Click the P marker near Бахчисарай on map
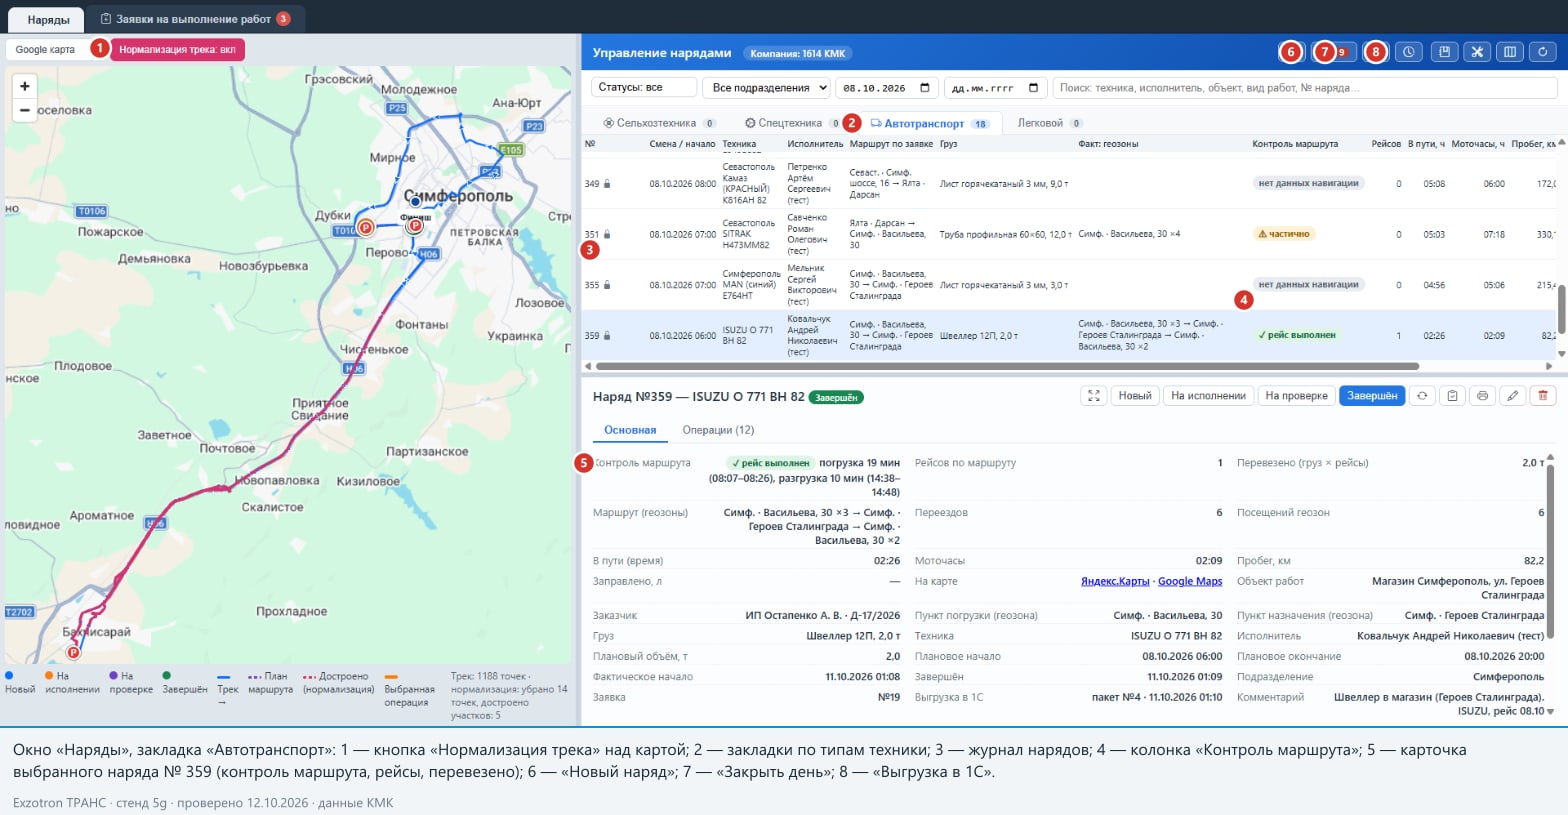This screenshot has height=815, width=1568. coord(73,652)
